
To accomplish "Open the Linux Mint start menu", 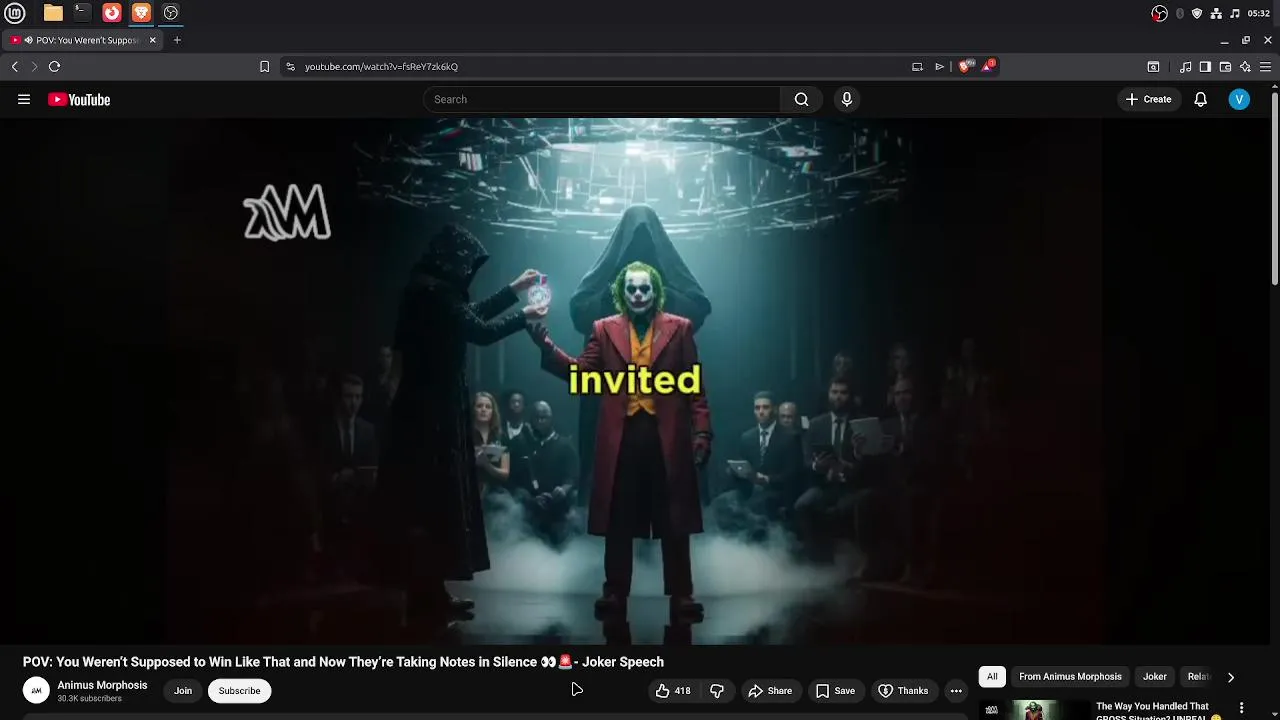I will pyautogui.click(x=15, y=13).
